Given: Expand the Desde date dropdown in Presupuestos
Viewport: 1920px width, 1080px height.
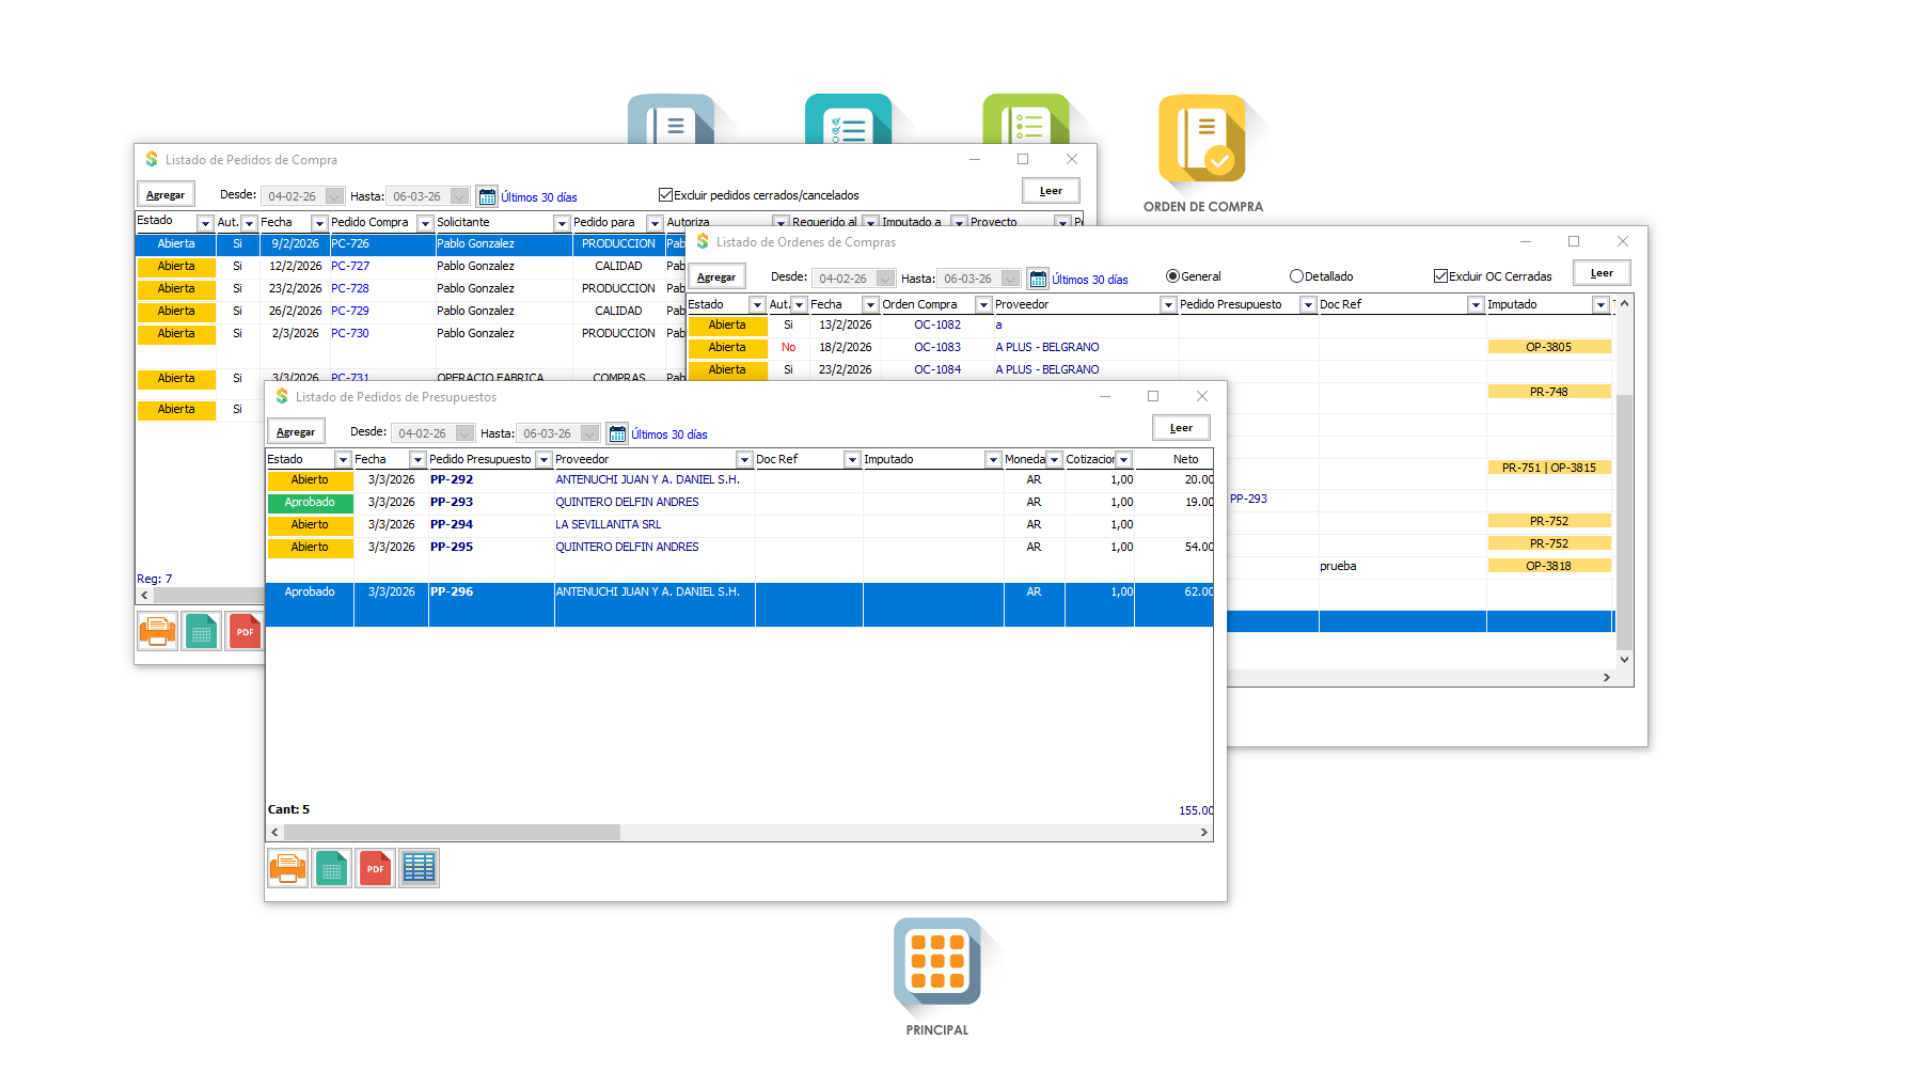Looking at the screenshot, I should (x=464, y=433).
